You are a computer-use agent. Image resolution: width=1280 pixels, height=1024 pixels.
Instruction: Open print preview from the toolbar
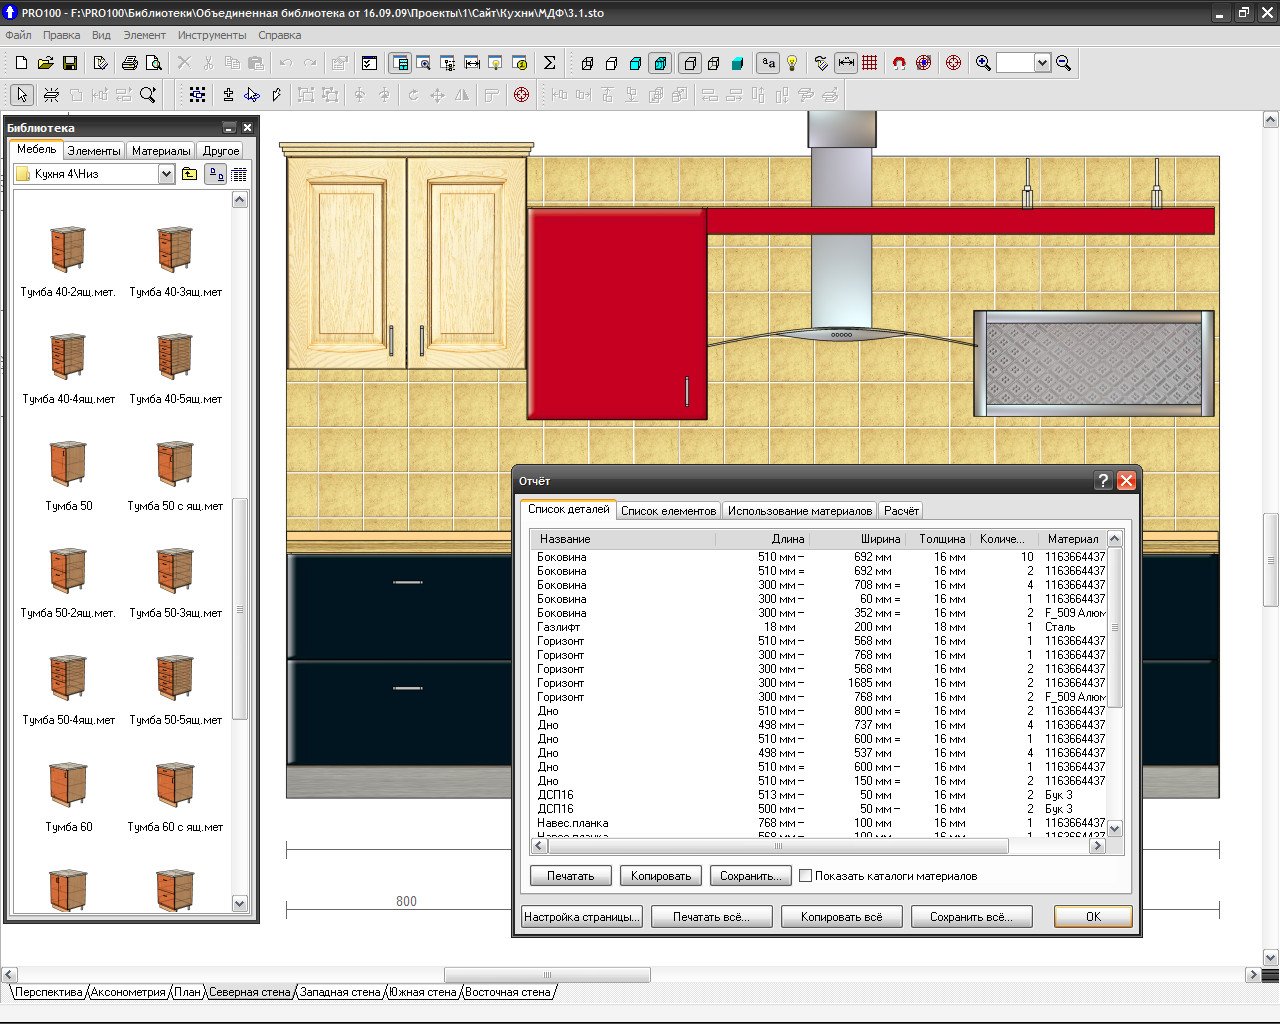(153, 63)
